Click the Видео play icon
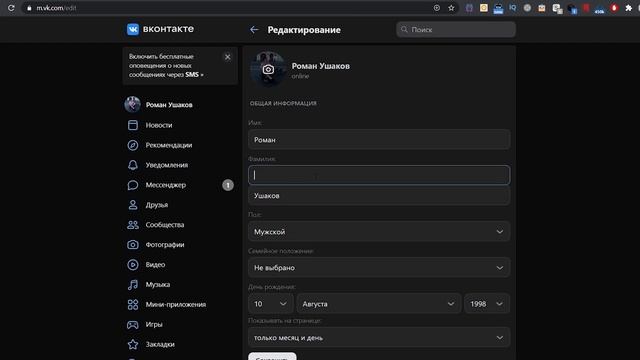The image size is (640, 360). point(133,264)
